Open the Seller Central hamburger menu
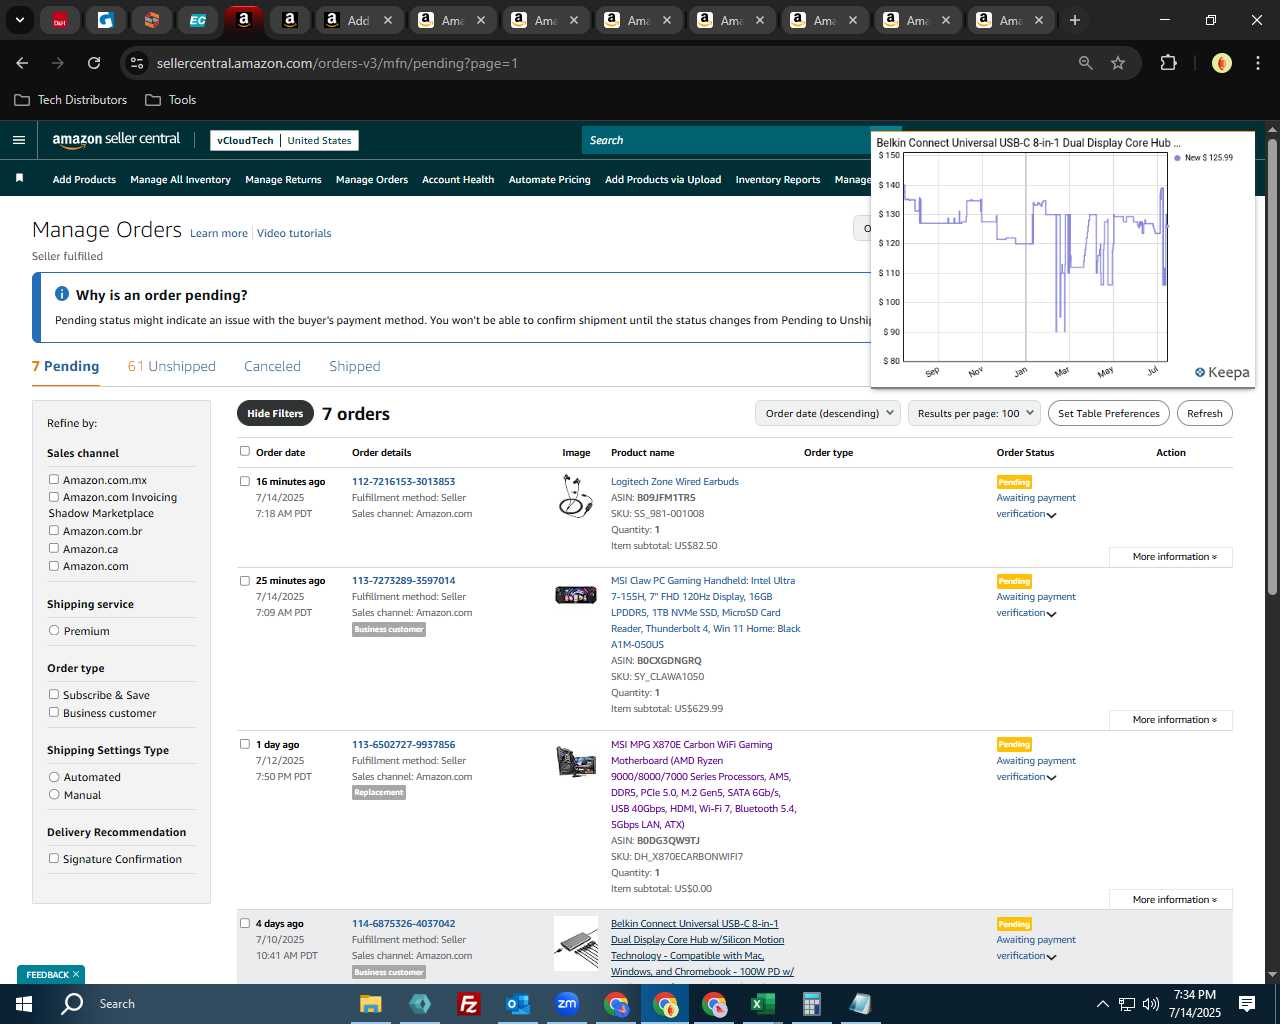Screen dimensions: 1280x1024 pyautogui.click(x=18, y=140)
